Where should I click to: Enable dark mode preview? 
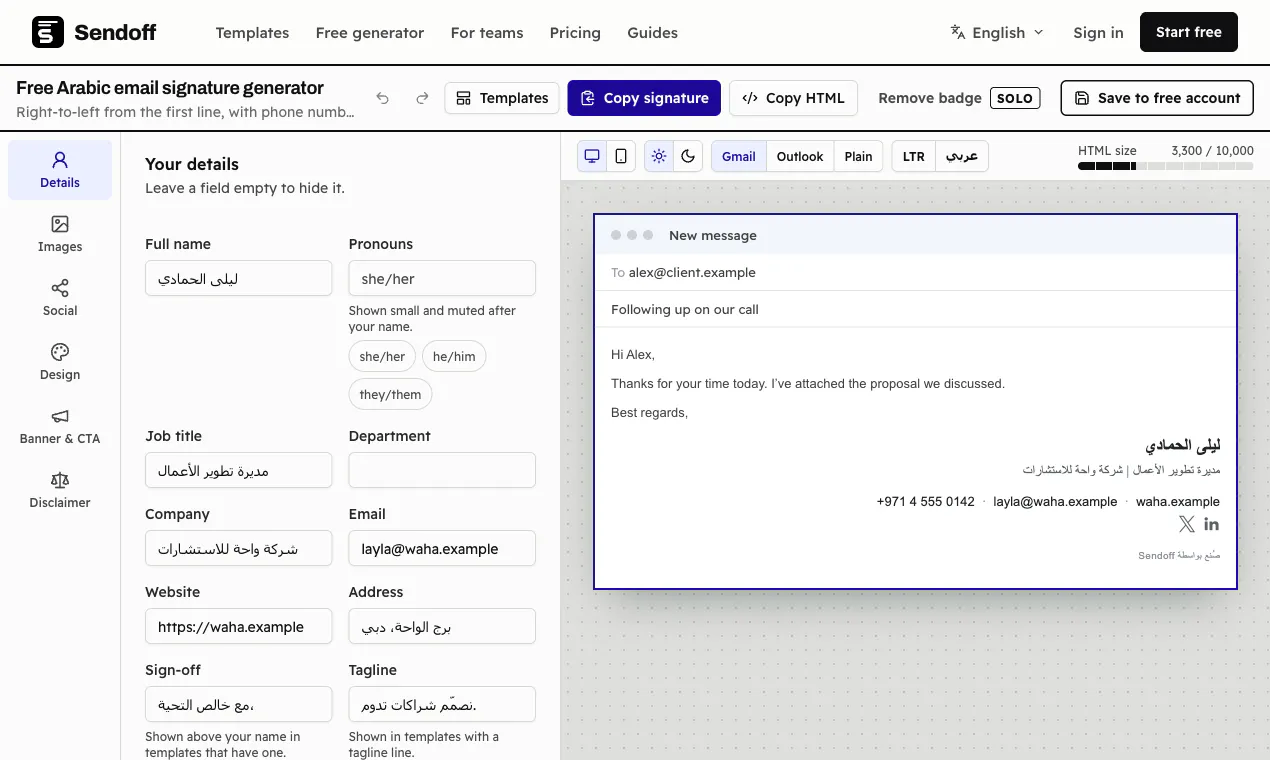click(688, 156)
